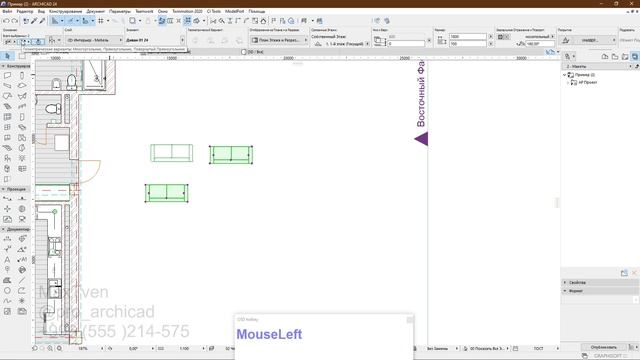Select the Circle/Arc tool

(x=7, y=291)
